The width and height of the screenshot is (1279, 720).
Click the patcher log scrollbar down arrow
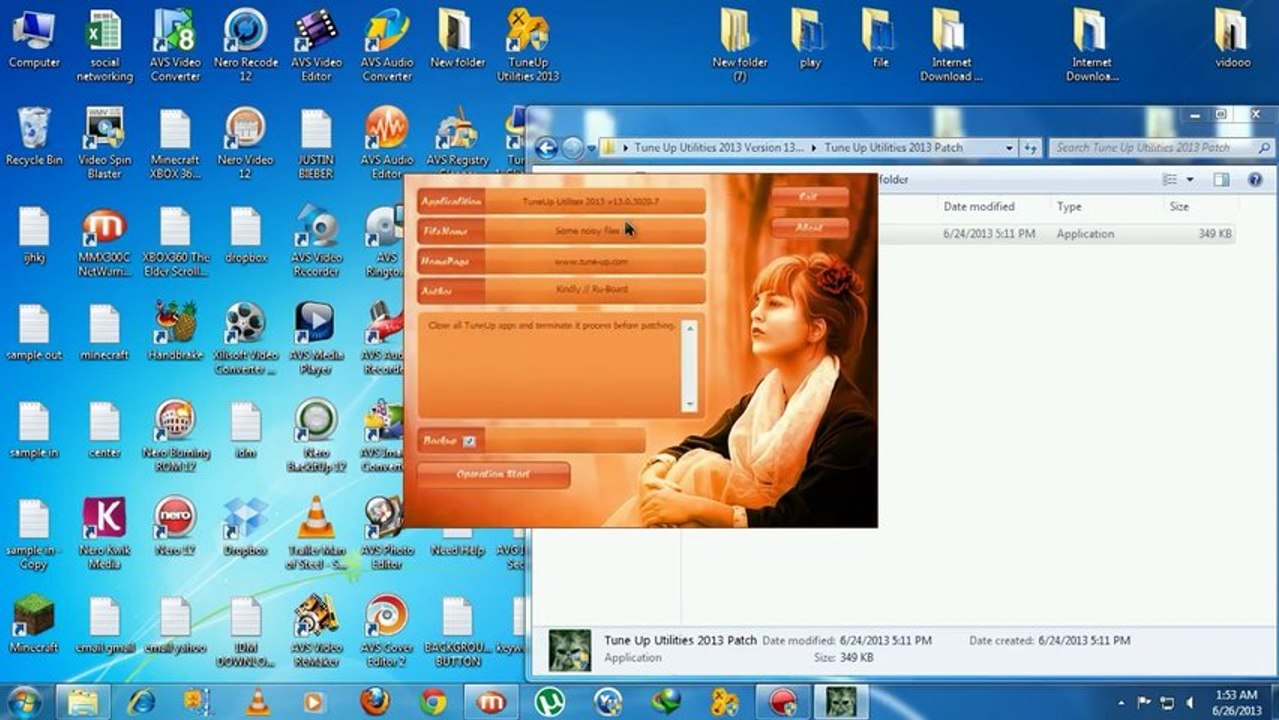[689, 403]
